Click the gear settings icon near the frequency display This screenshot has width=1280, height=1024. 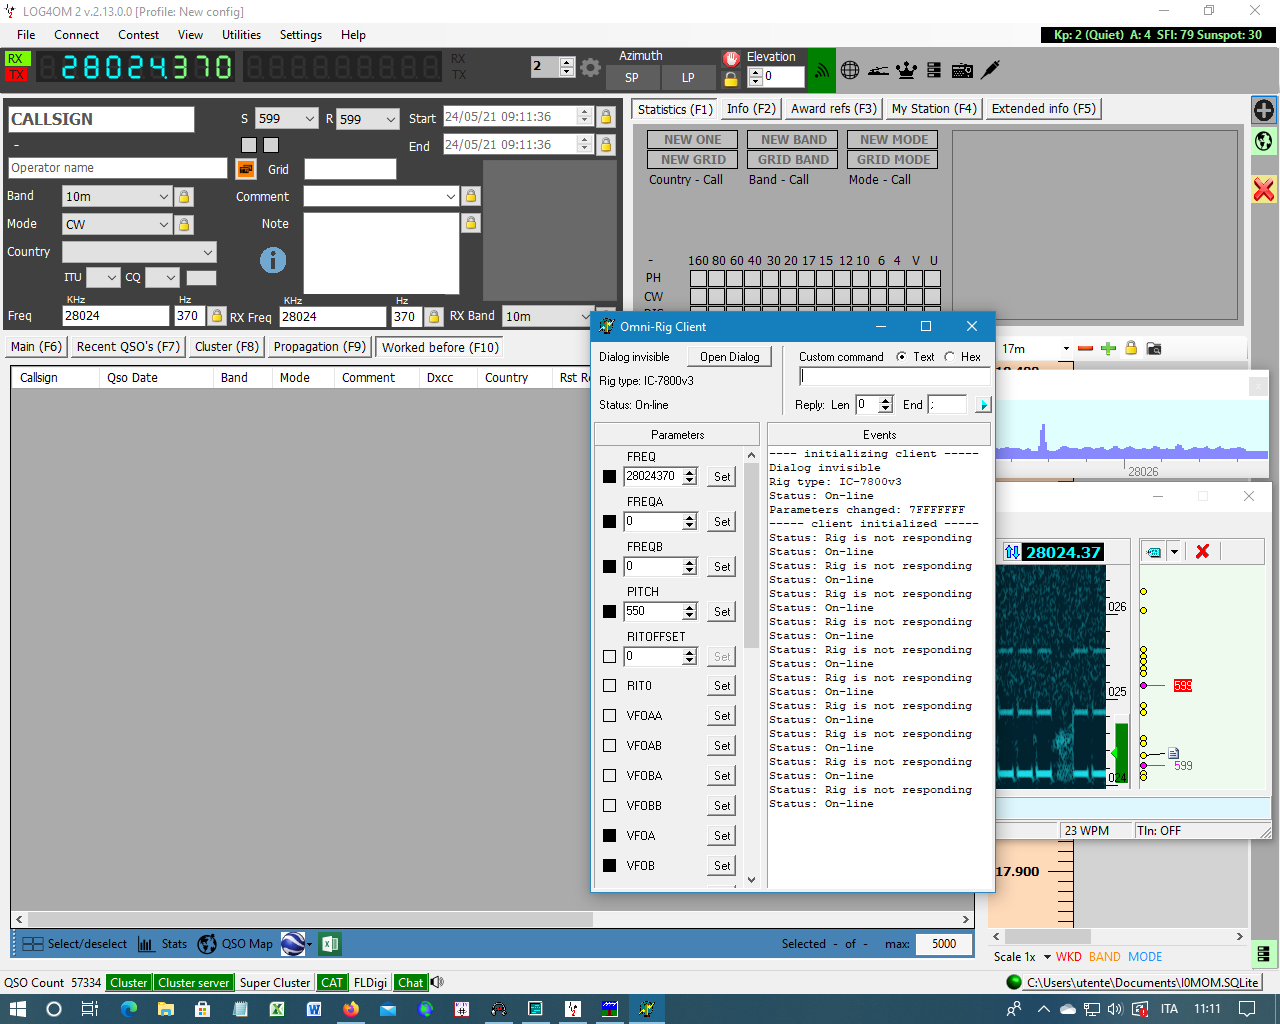point(591,68)
